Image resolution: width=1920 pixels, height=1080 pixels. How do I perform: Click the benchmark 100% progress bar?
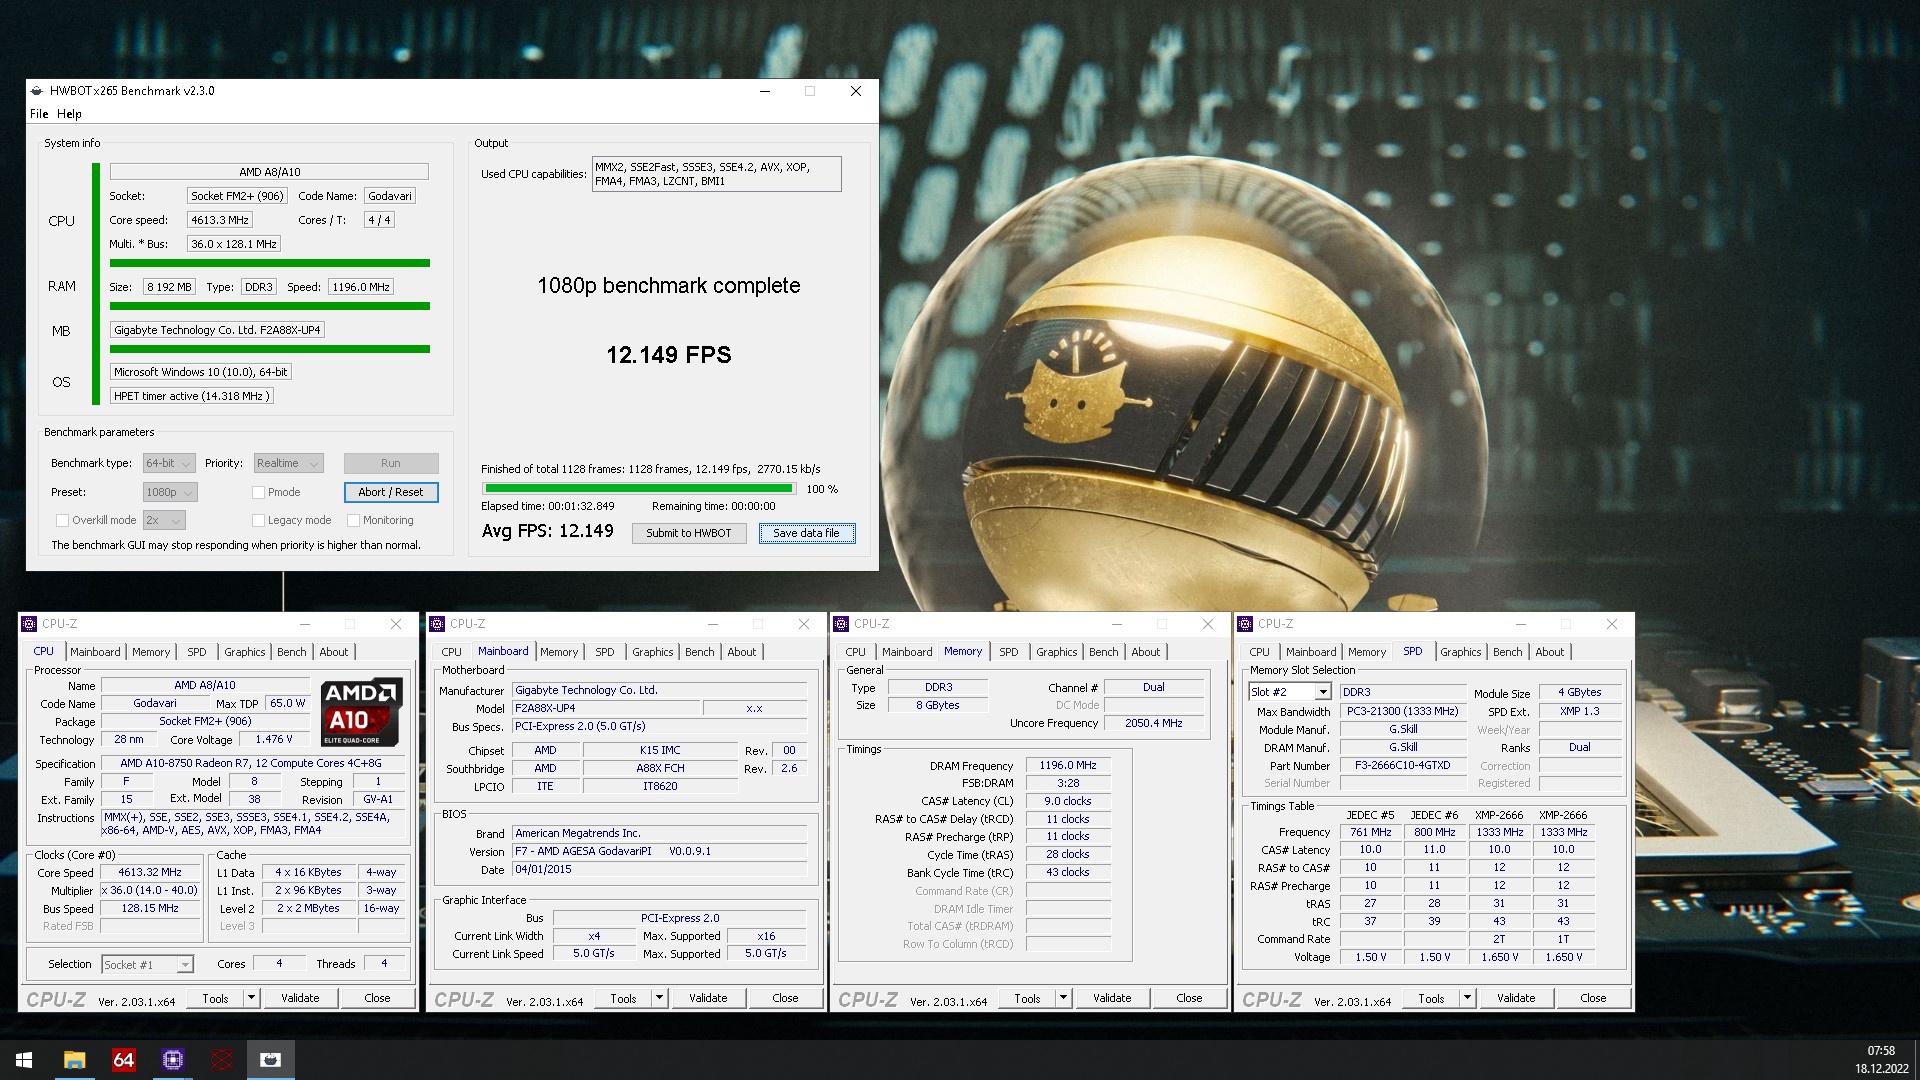coord(639,489)
